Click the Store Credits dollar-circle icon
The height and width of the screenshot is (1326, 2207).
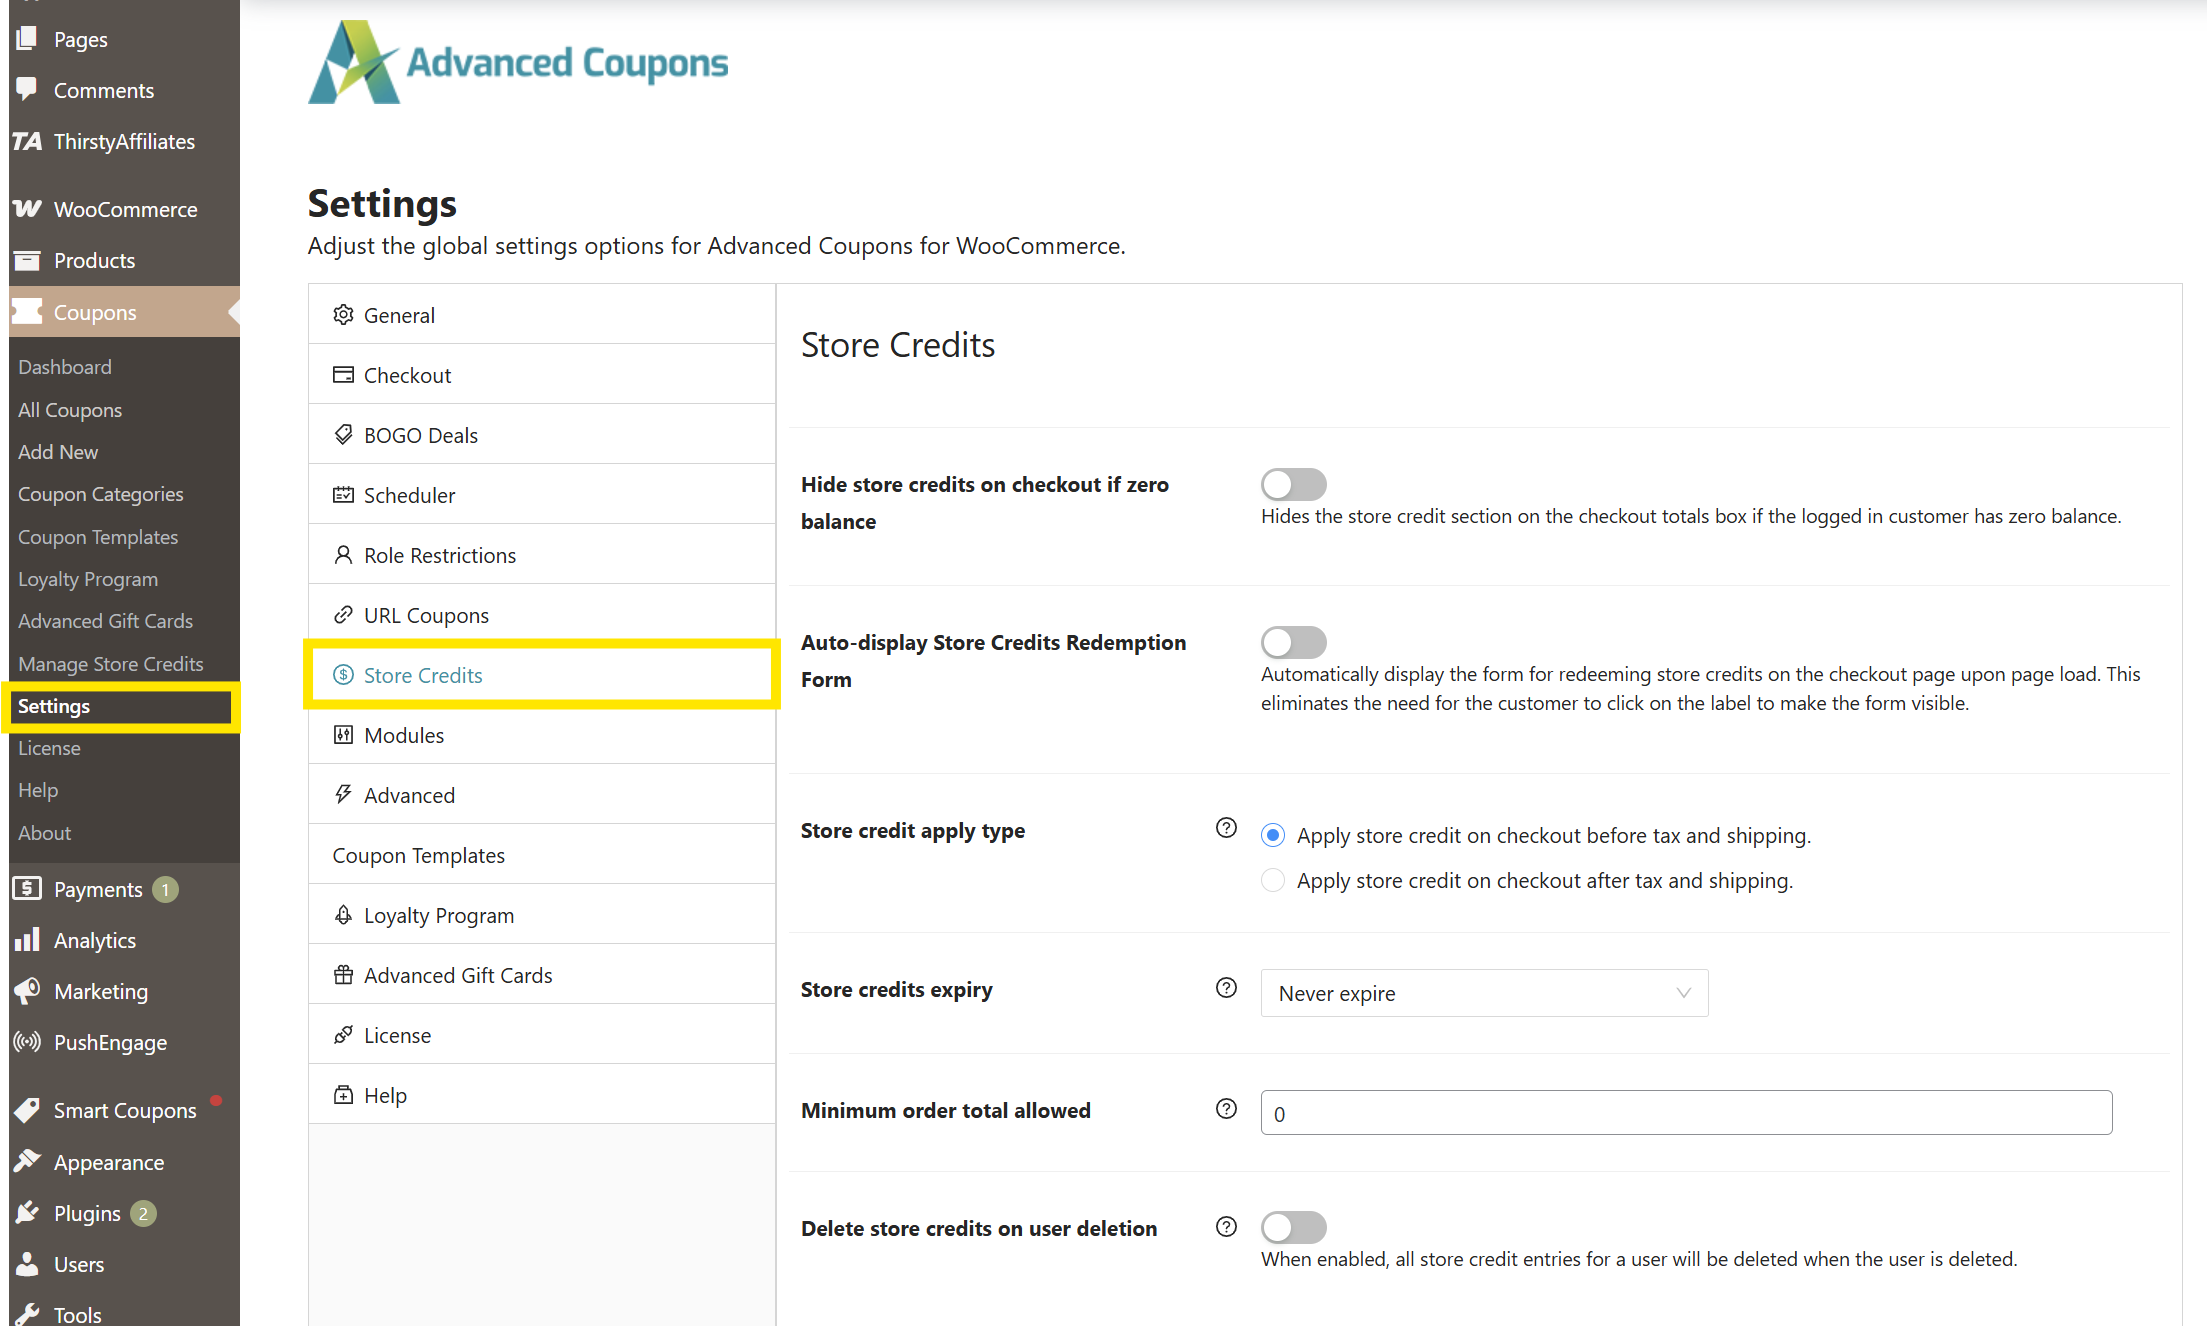pyautogui.click(x=343, y=674)
